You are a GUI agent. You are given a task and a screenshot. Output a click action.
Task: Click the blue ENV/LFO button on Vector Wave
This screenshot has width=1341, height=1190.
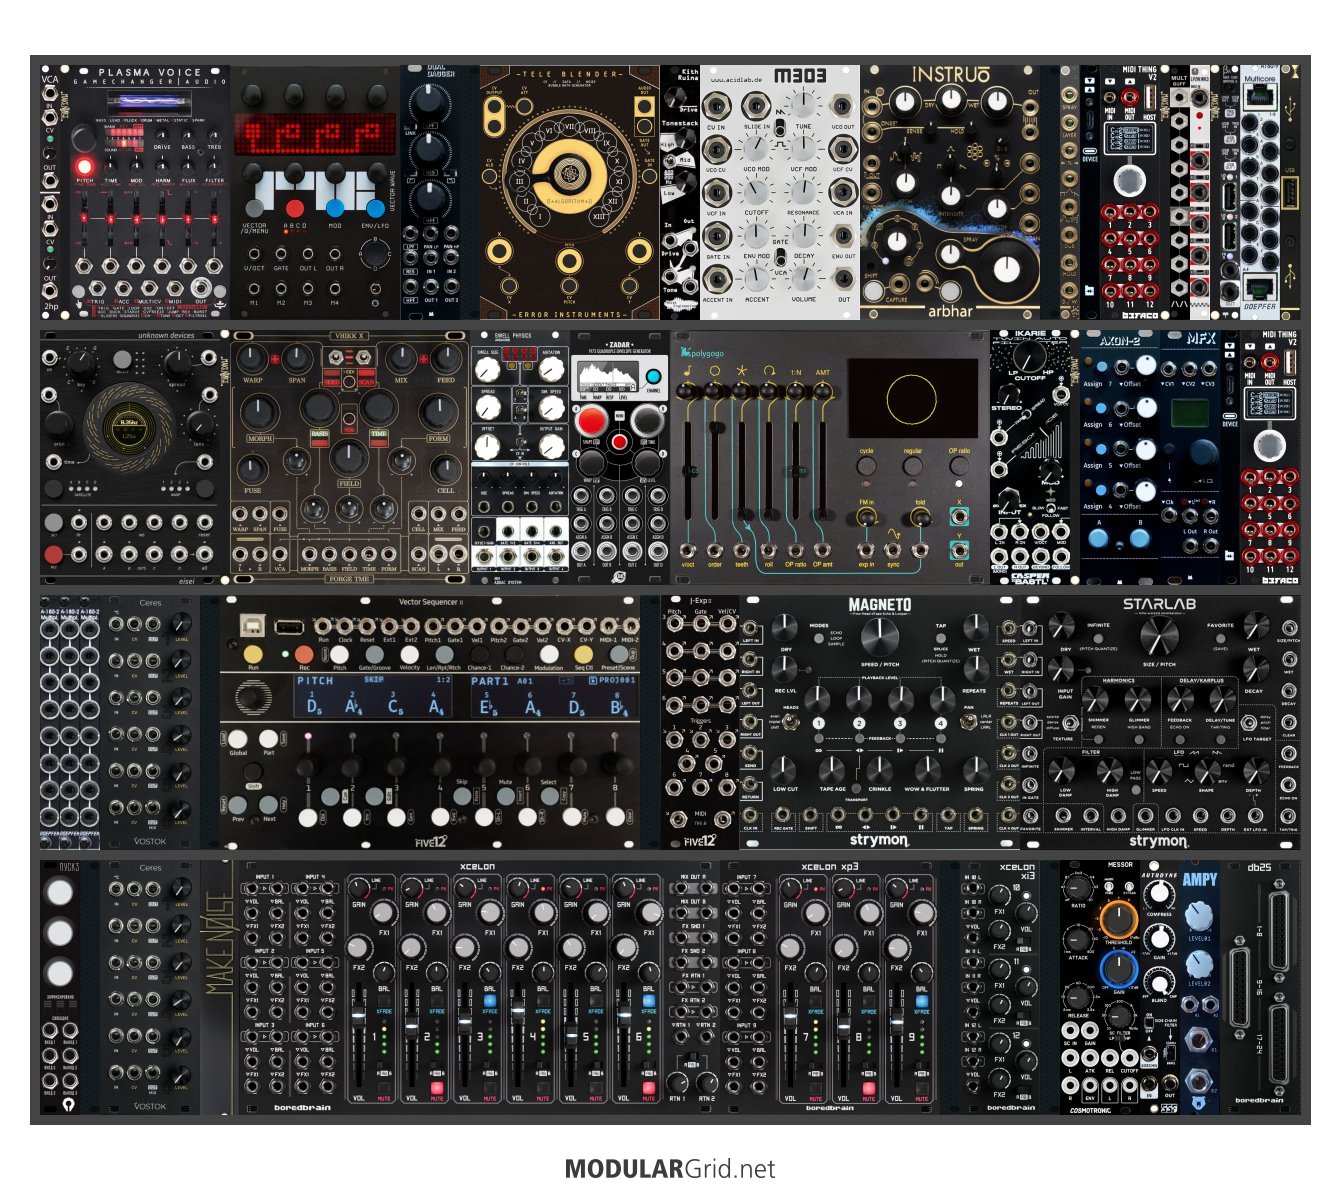pos(375,208)
